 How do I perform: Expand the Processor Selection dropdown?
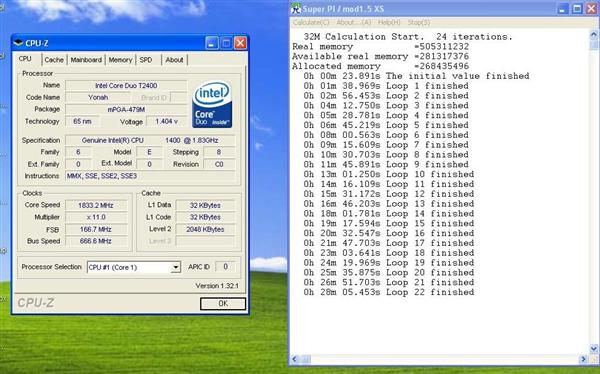tap(176, 267)
